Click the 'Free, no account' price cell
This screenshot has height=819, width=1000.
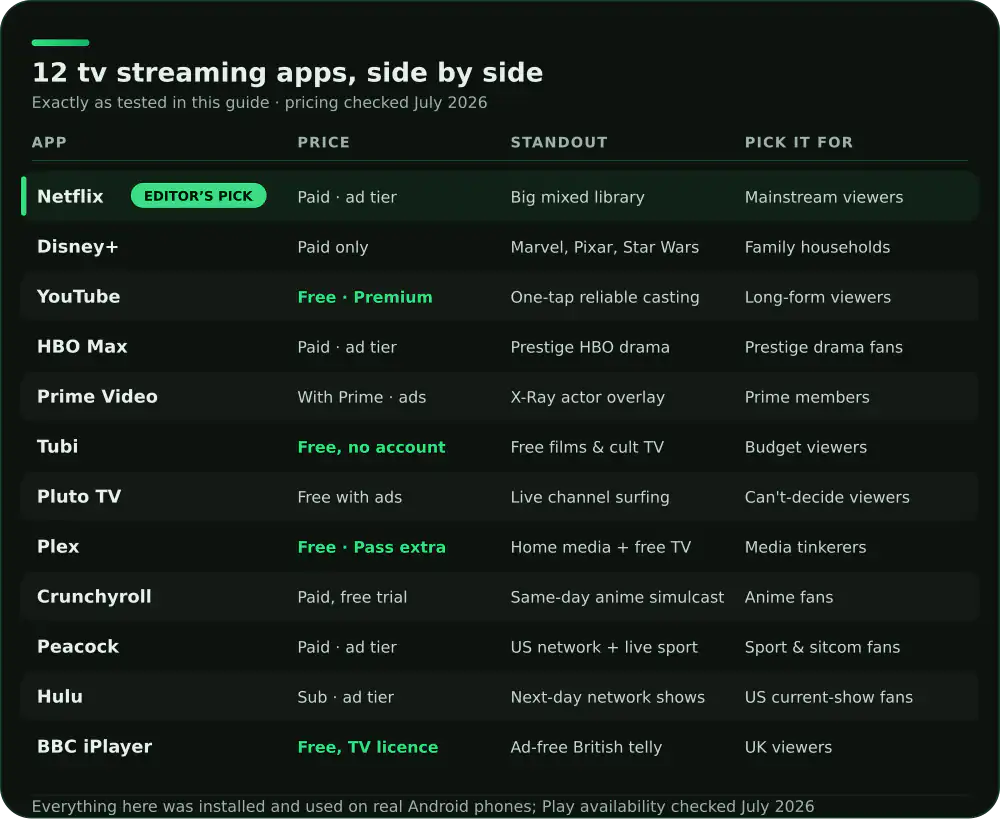[x=371, y=447]
